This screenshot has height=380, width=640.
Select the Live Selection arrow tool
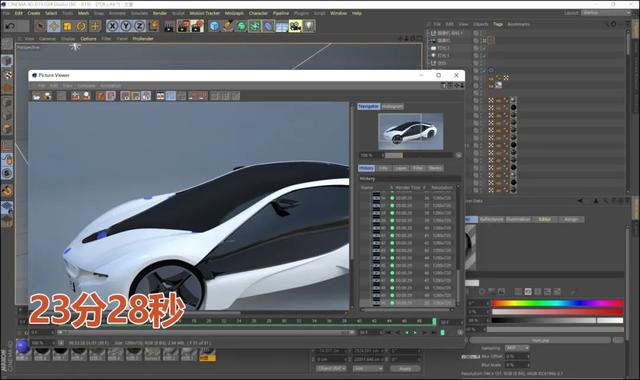(x=40, y=26)
